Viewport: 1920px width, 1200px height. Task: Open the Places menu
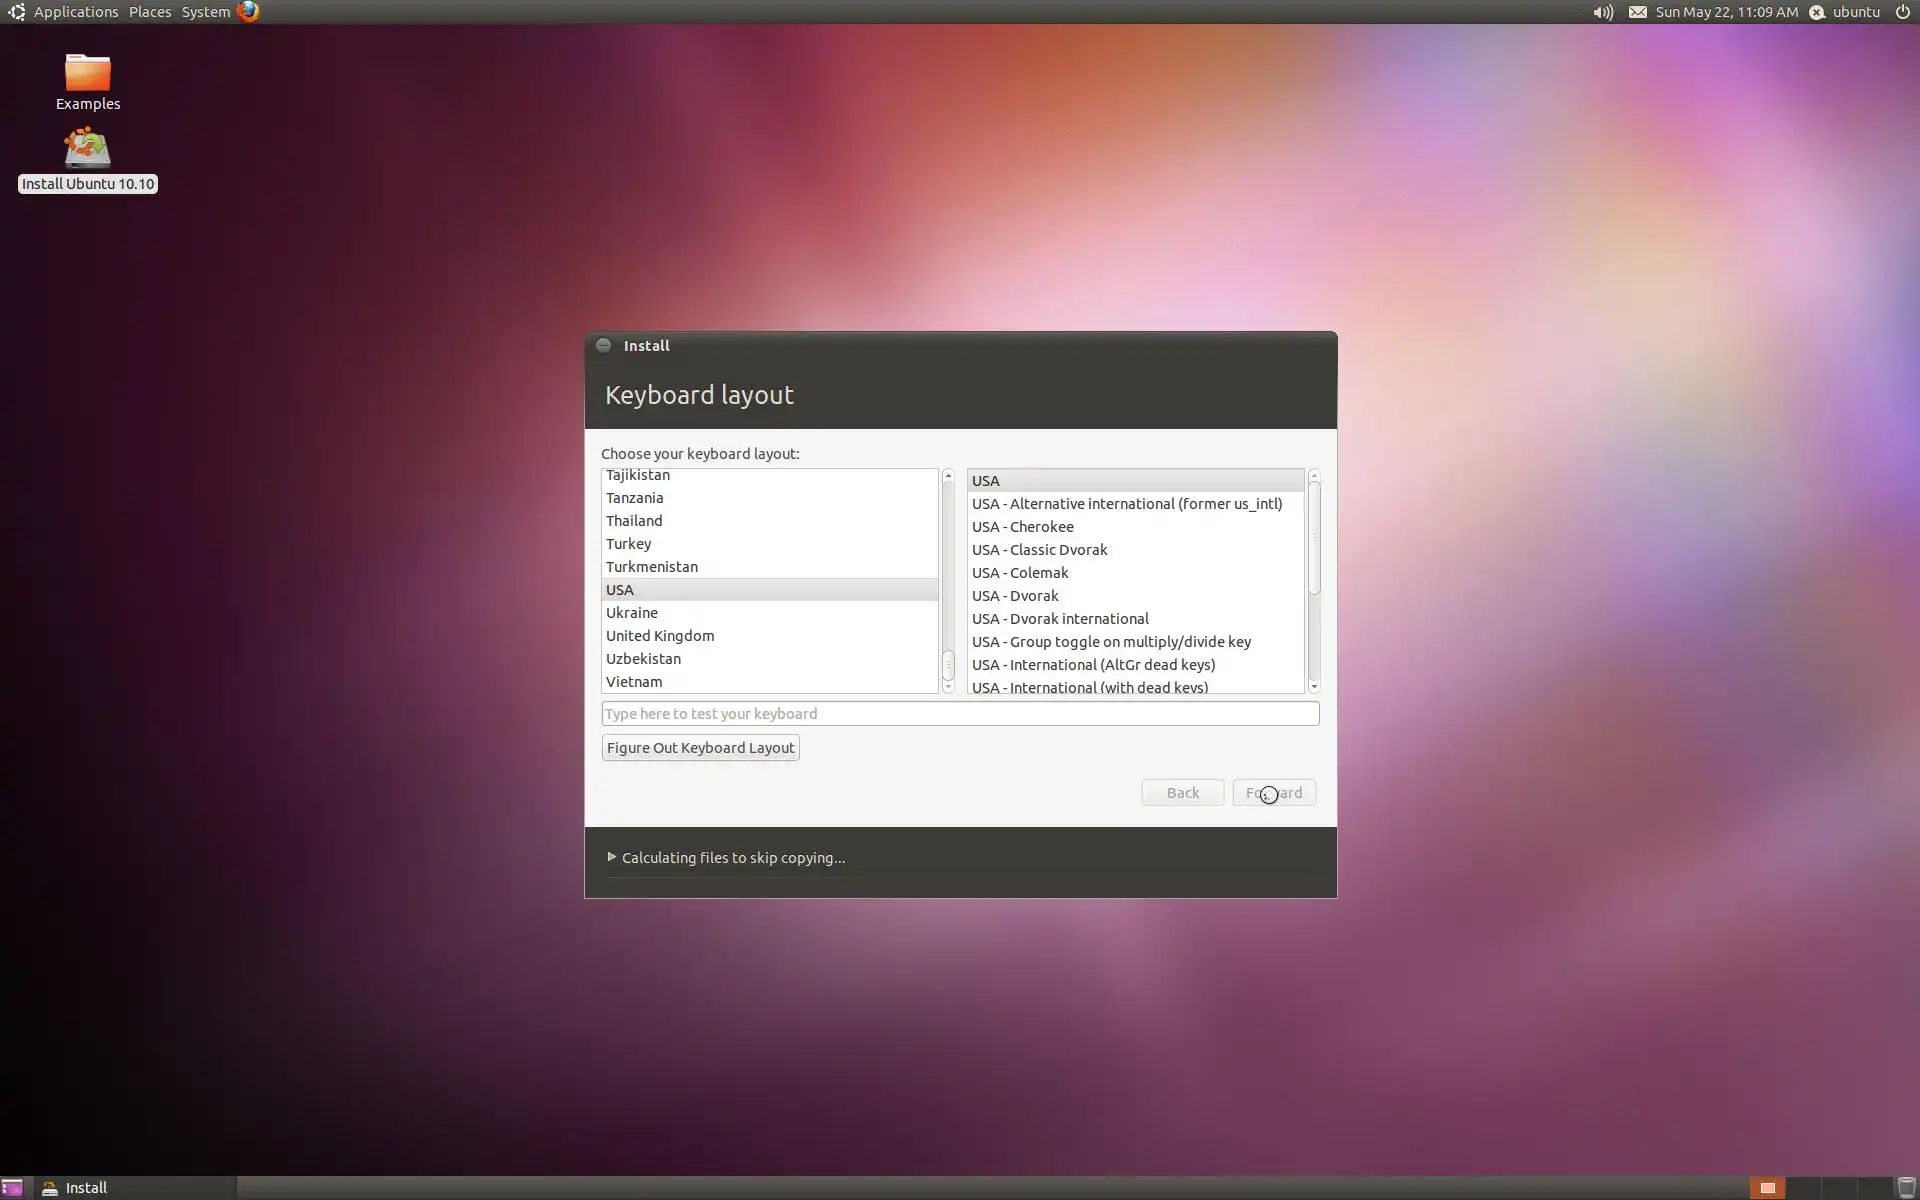(x=150, y=12)
